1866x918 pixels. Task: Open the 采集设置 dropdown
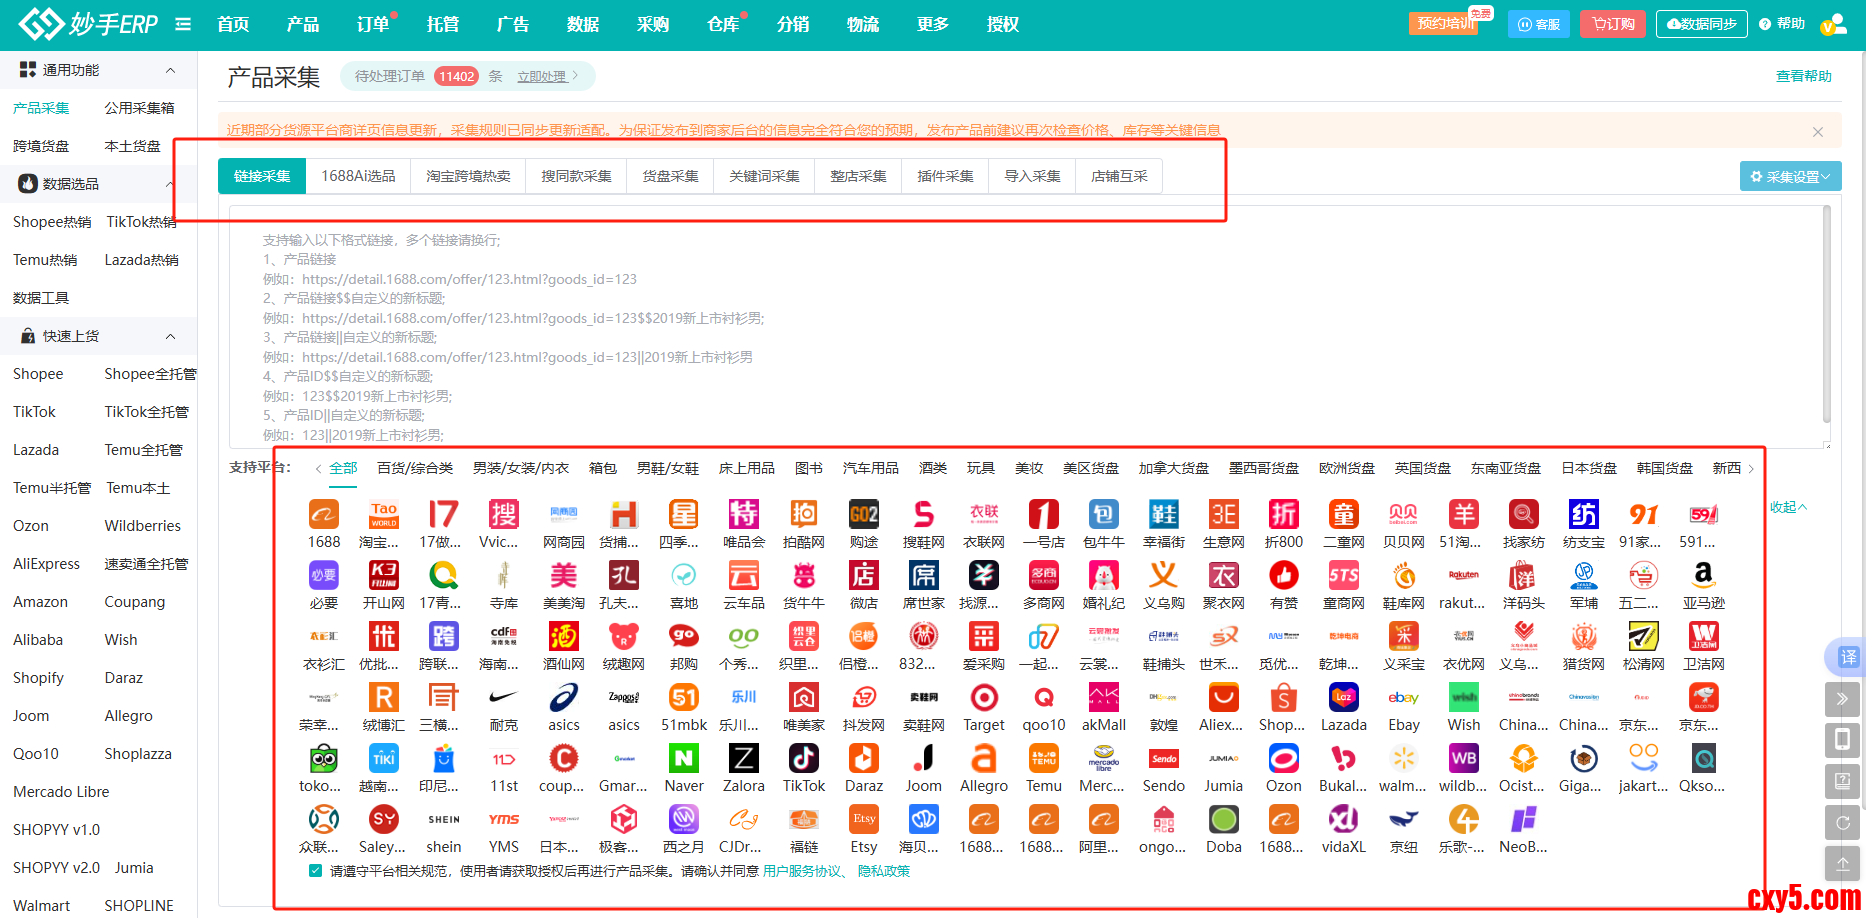coord(1790,177)
